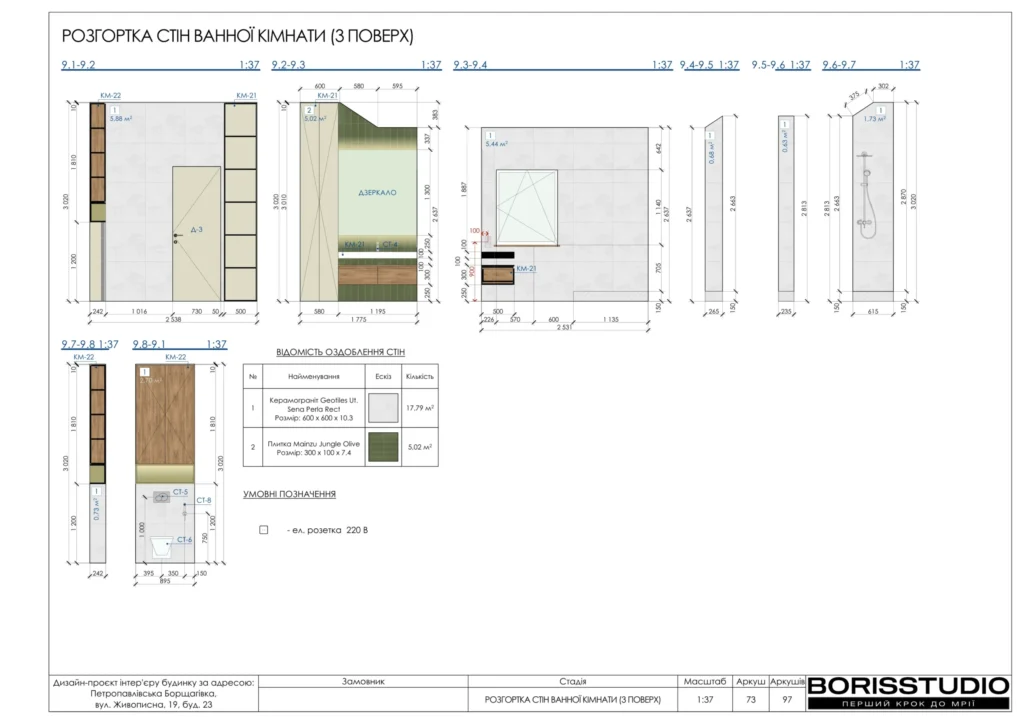Select the 9.7-9.8 elevation label

point(78,344)
